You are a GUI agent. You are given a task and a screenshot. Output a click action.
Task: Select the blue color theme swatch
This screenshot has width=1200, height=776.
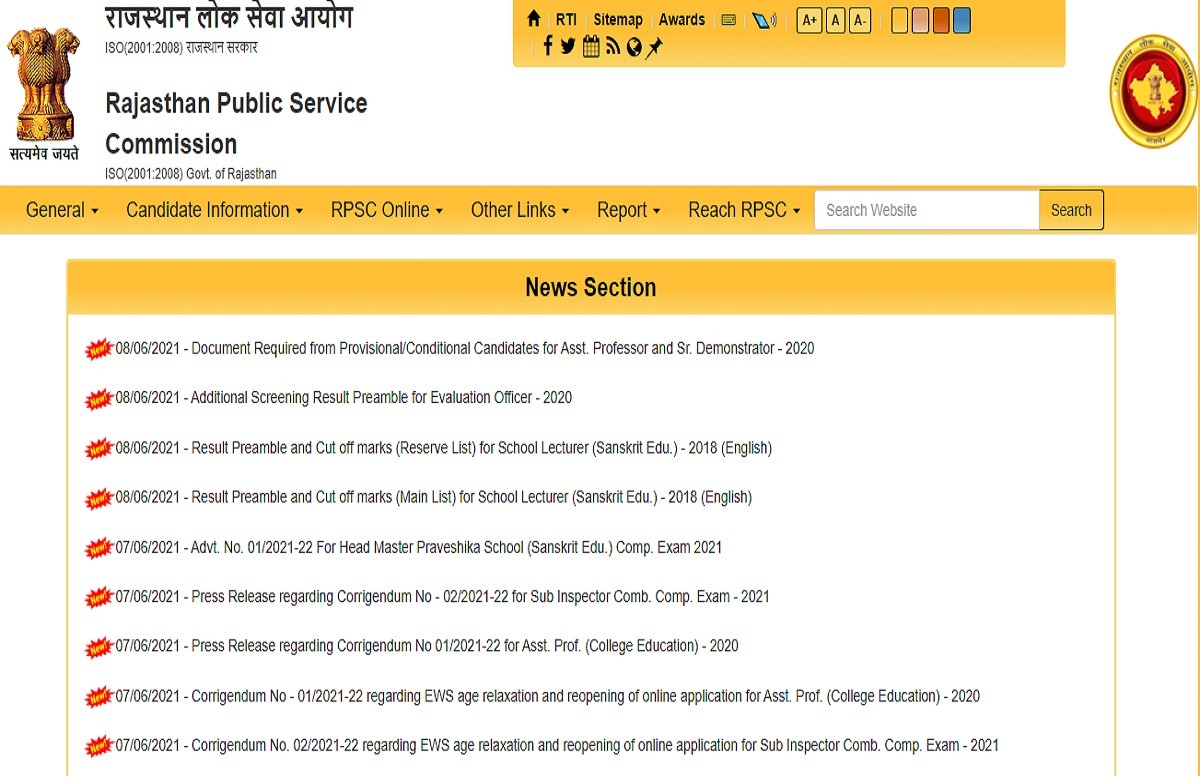coord(962,20)
